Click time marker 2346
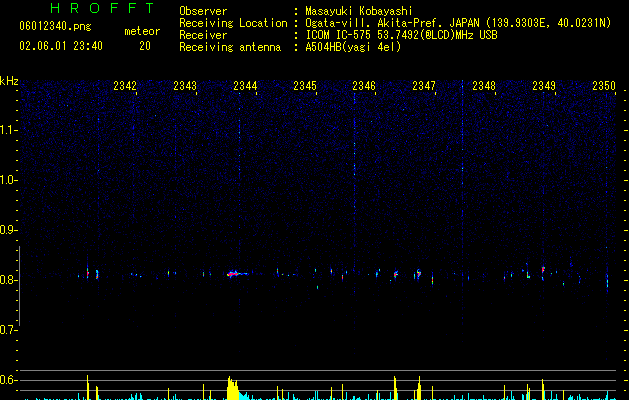The height and width of the screenshot is (400, 629). 364,86
